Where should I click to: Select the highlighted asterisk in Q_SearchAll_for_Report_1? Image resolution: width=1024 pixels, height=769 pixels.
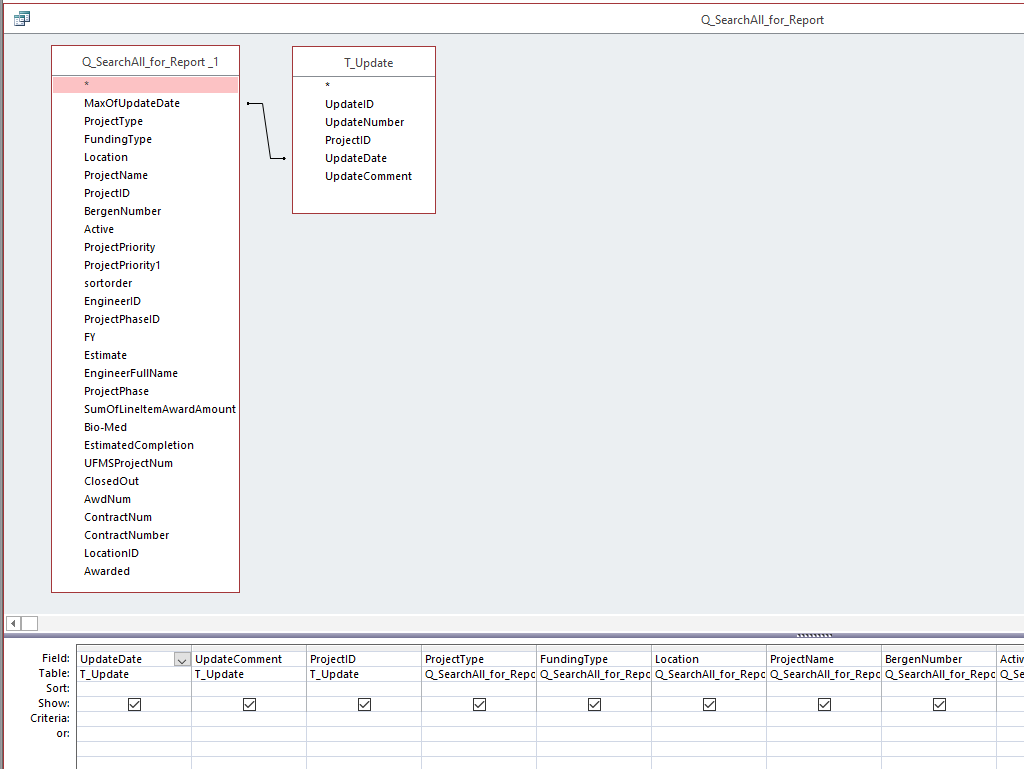point(145,85)
